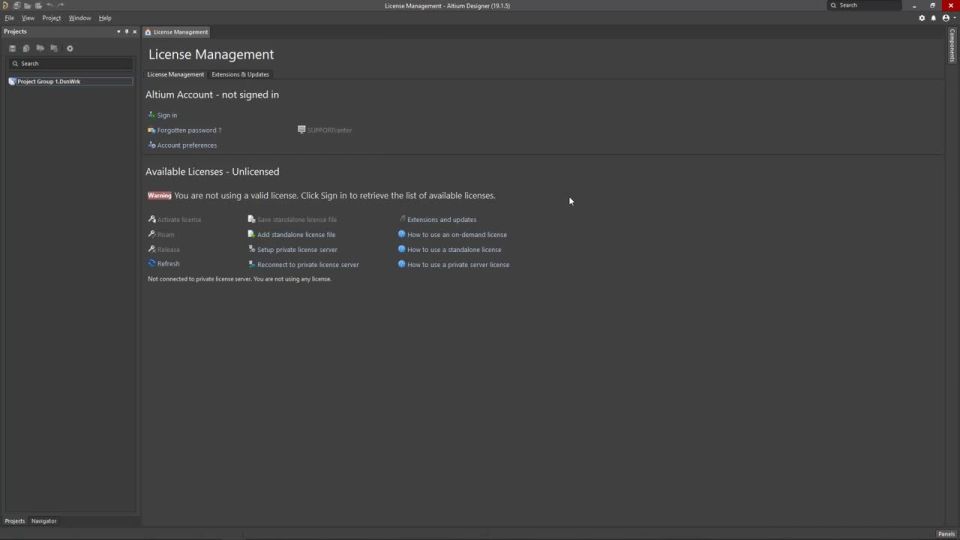Click the second icon in Projects panel toolbar
Viewport: 960px width, 540px height.
pyautogui.click(x=26, y=48)
